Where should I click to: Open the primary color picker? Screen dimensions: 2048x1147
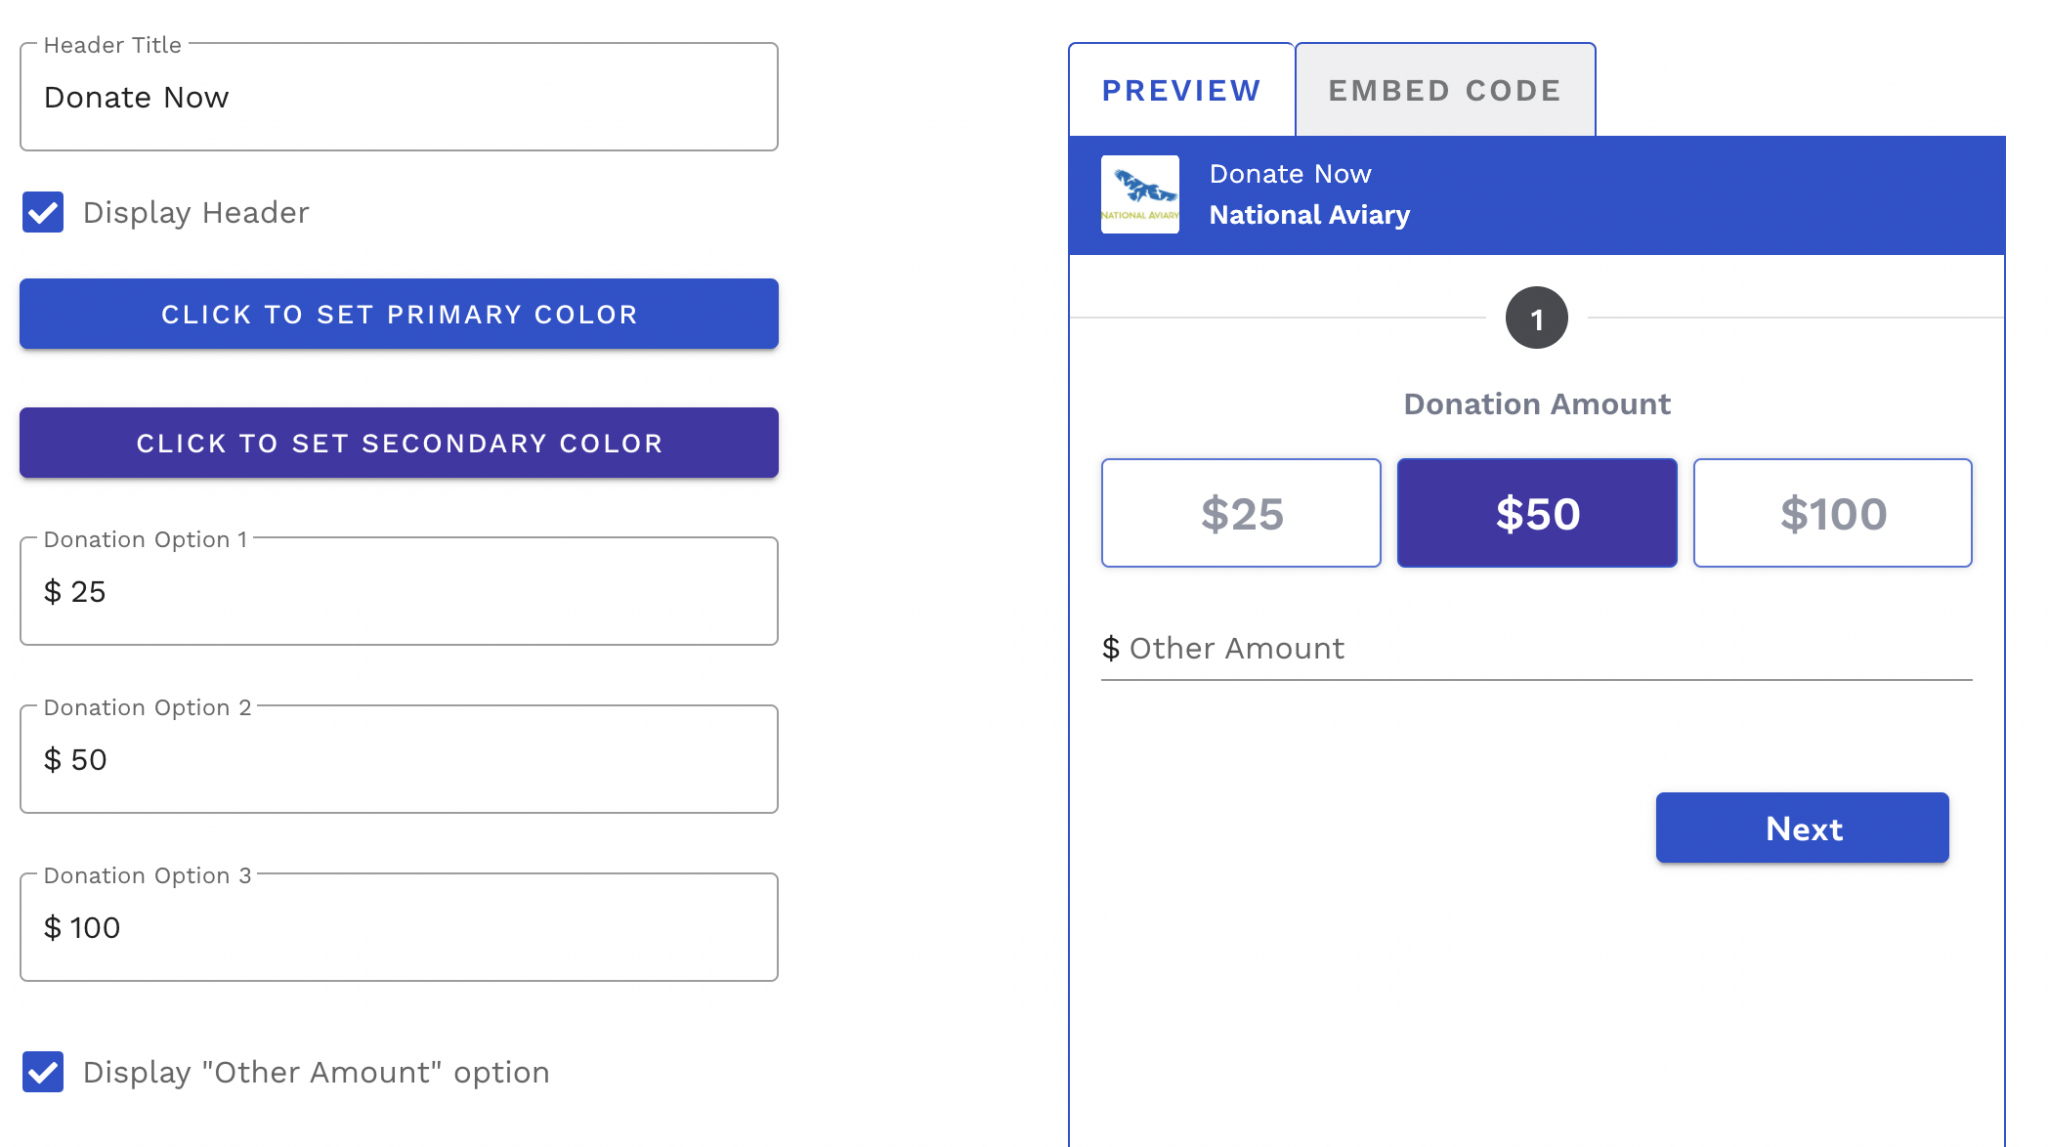pyautogui.click(x=398, y=314)
